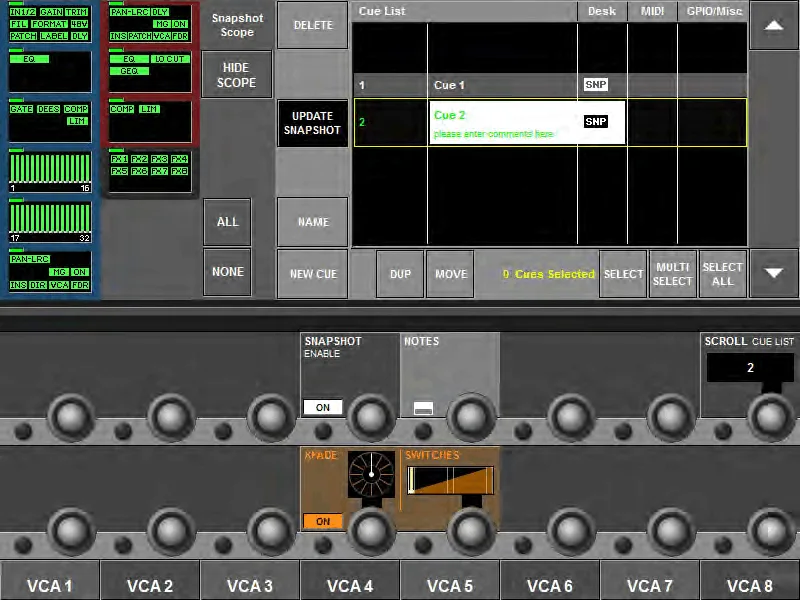Click the 1–16 sends bar block
Image resolution: width=800 pixels, height=600 pixels.
[x=50, y=172]
